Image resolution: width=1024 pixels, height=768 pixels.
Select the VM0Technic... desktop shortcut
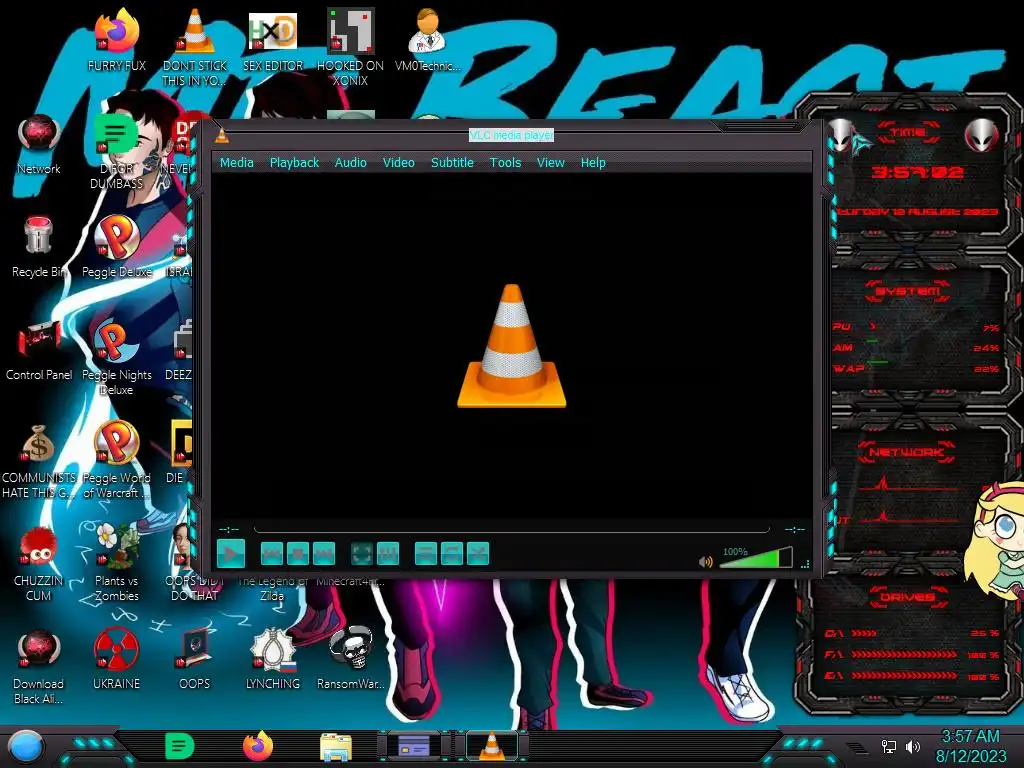pos(427,40)
